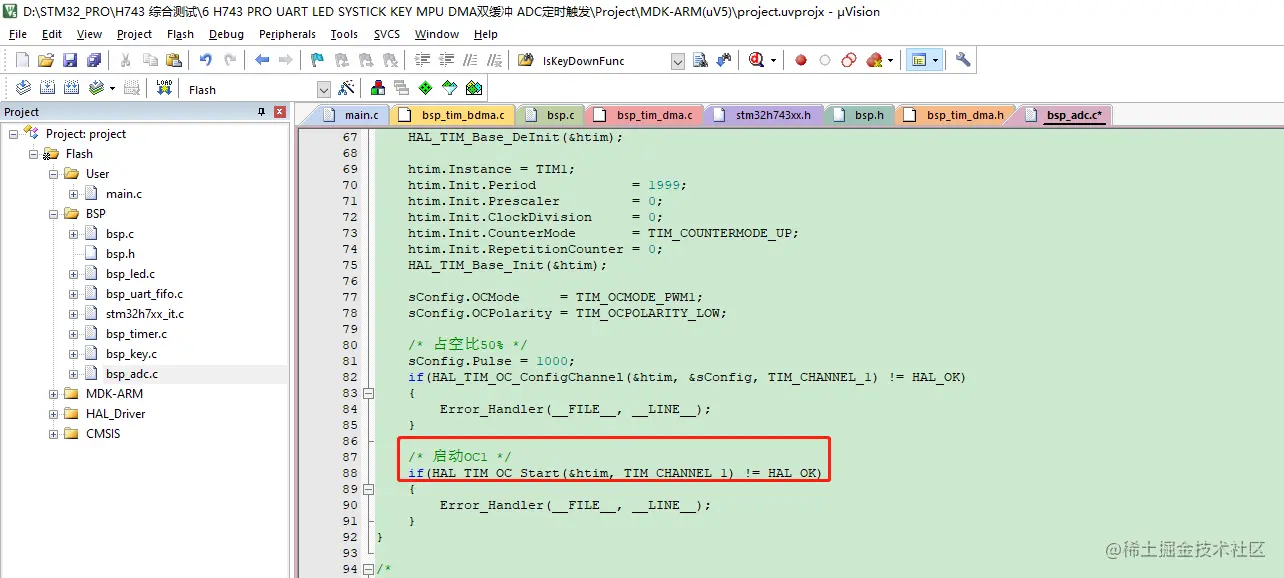Collapse the Flash target node
Viewport: 1284px width, 578px height.
(x=33, y=154)
